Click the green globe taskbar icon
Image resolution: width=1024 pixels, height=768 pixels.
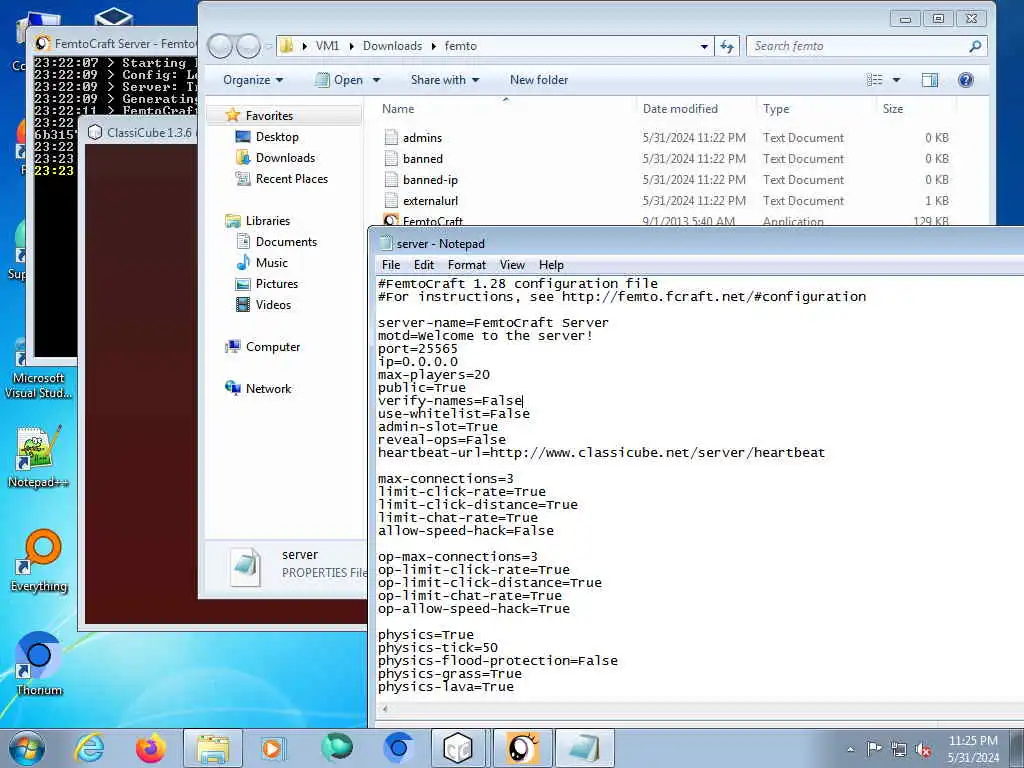[x=336, y=748]
